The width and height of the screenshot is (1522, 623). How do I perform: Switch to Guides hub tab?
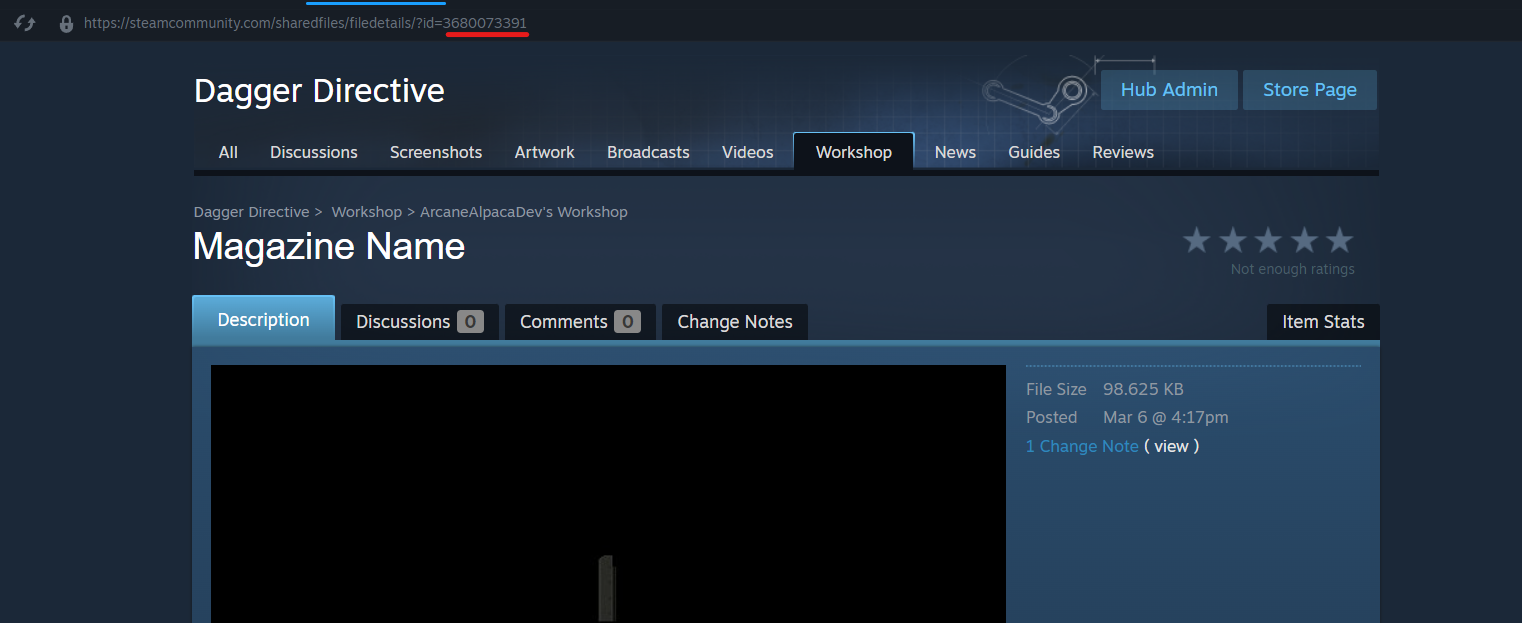click(1034, 152)
